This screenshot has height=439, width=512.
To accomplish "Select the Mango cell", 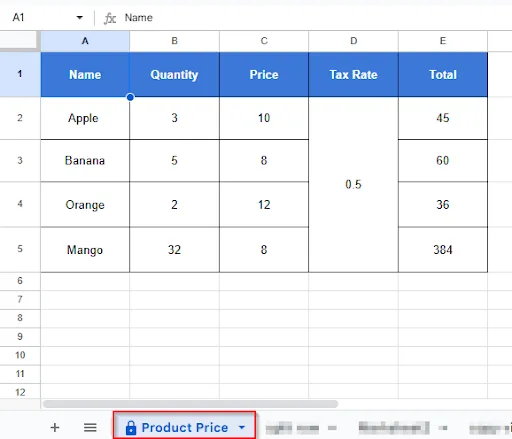I will (85, 250).
